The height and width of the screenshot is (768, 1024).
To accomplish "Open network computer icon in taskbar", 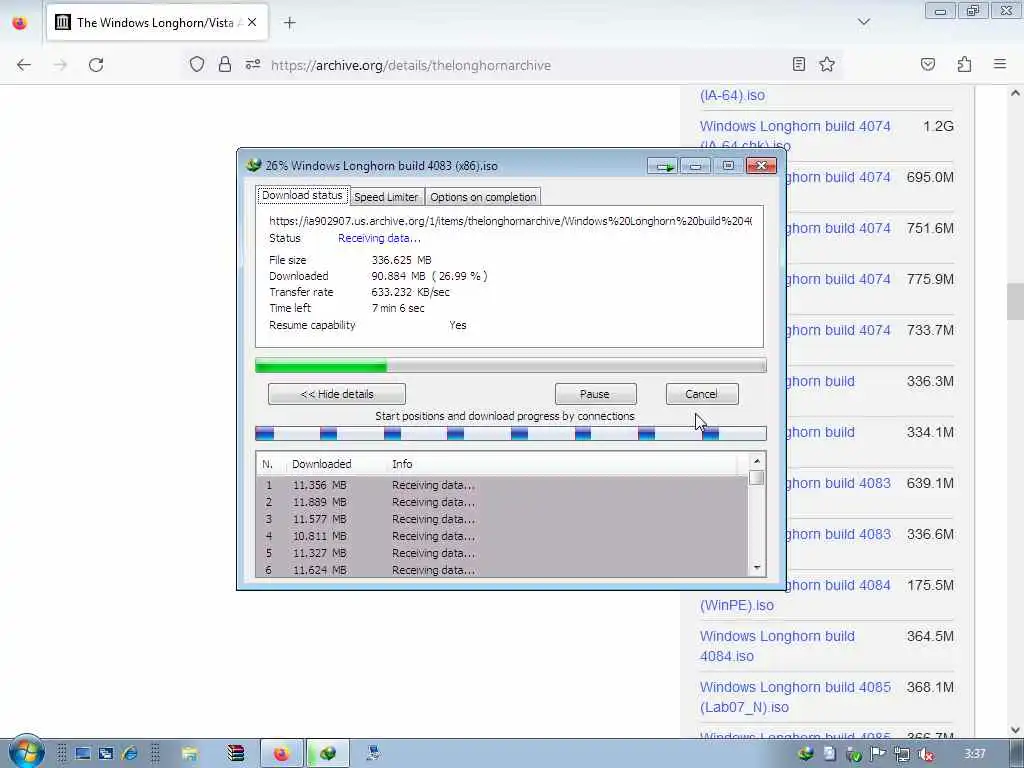I will 374,754.
